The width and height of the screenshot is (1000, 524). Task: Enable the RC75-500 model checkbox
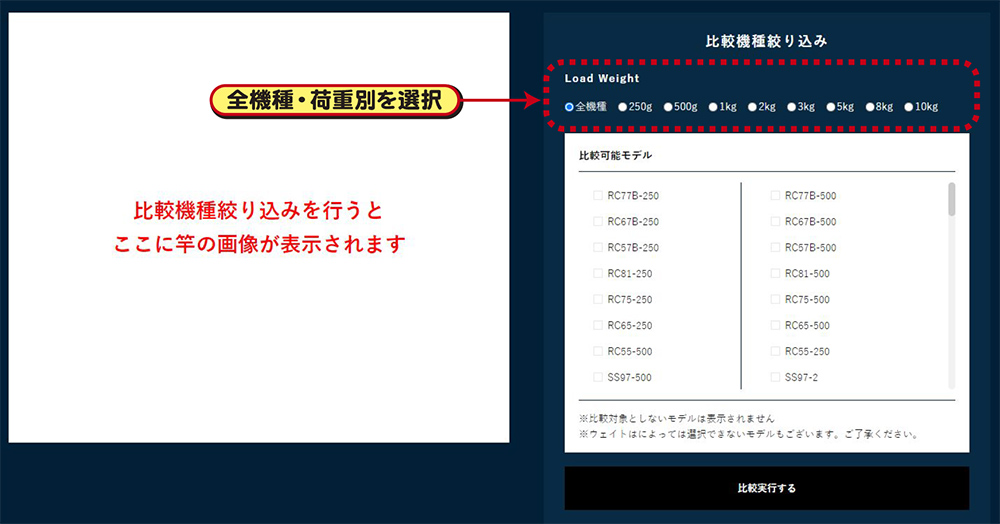pyautogui.click(x=775, y=300)
